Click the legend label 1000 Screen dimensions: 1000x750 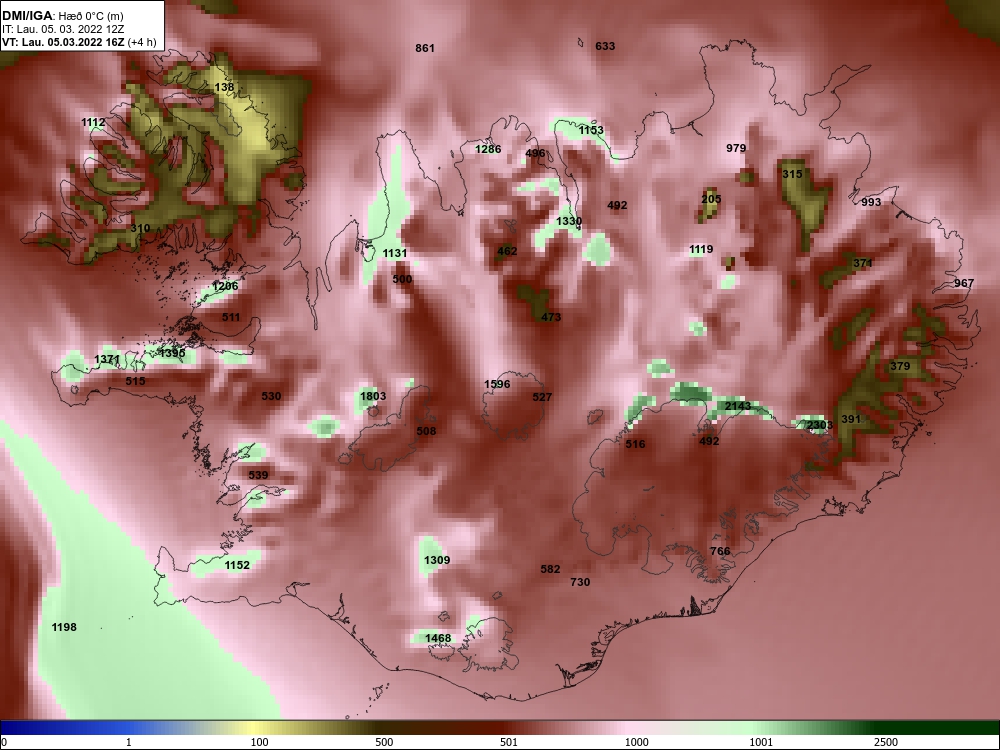[x=637, y=742]
